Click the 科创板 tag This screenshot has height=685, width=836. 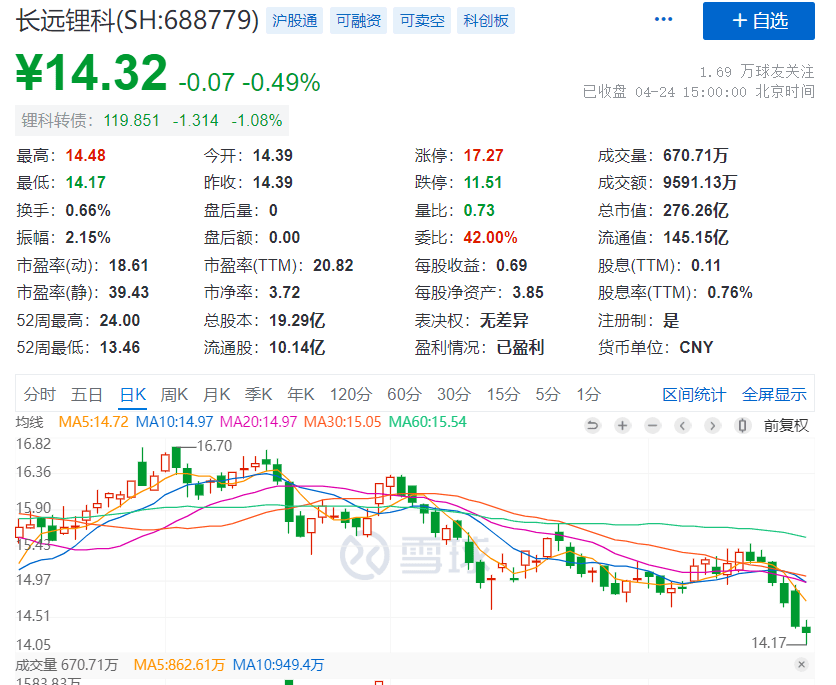click(486, 21)
